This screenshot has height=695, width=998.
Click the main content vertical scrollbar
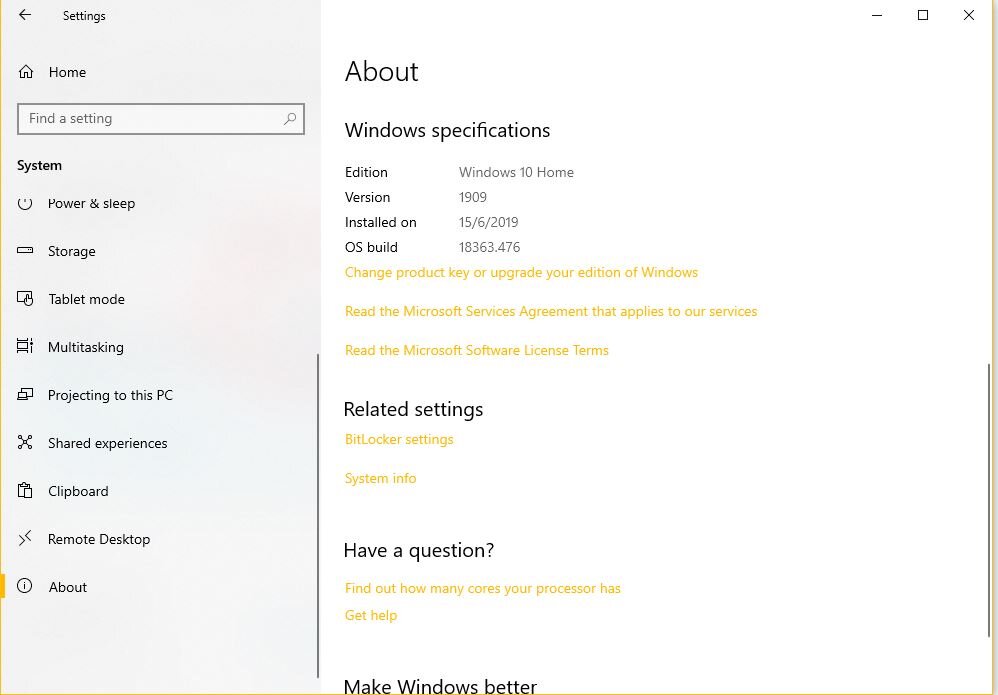[988, 500]
